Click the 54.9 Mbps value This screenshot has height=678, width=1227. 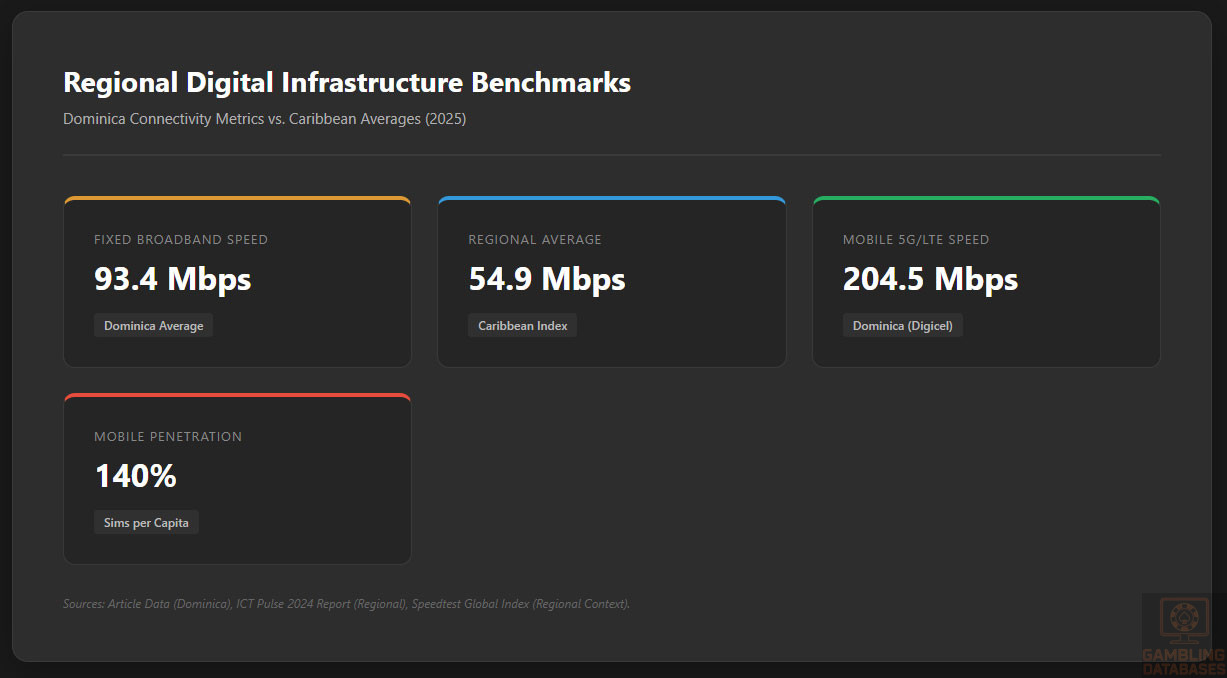click(x=546, y=279)
